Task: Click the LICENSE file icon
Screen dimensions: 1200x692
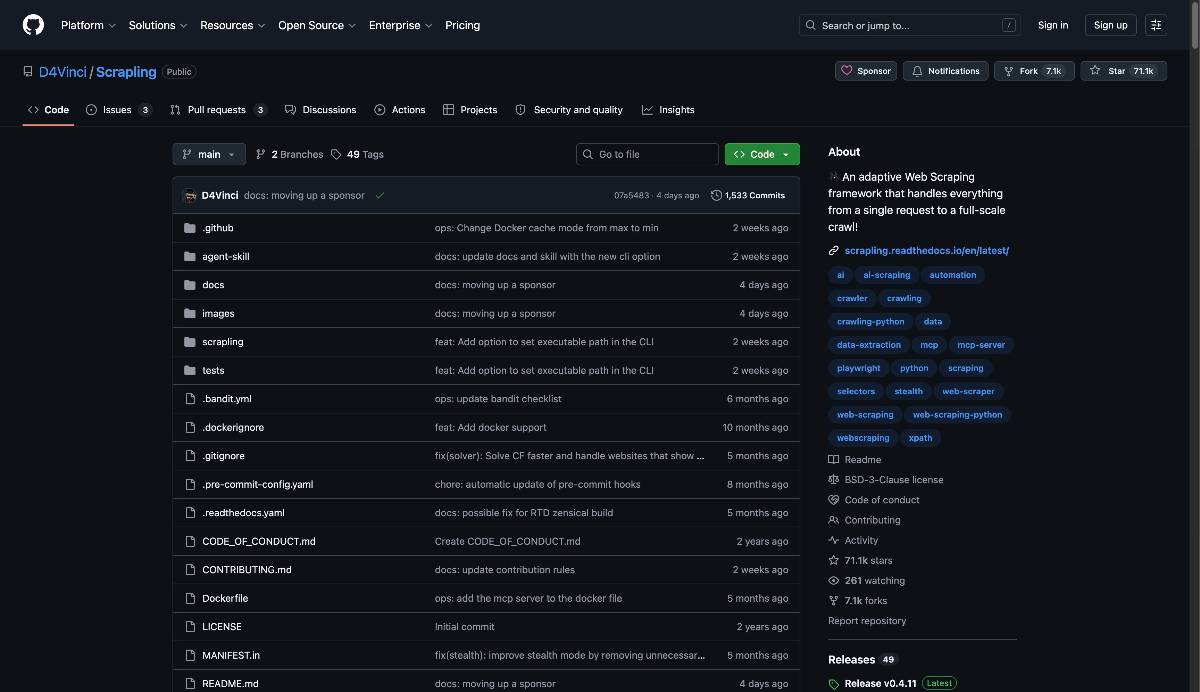Action: 190,627
